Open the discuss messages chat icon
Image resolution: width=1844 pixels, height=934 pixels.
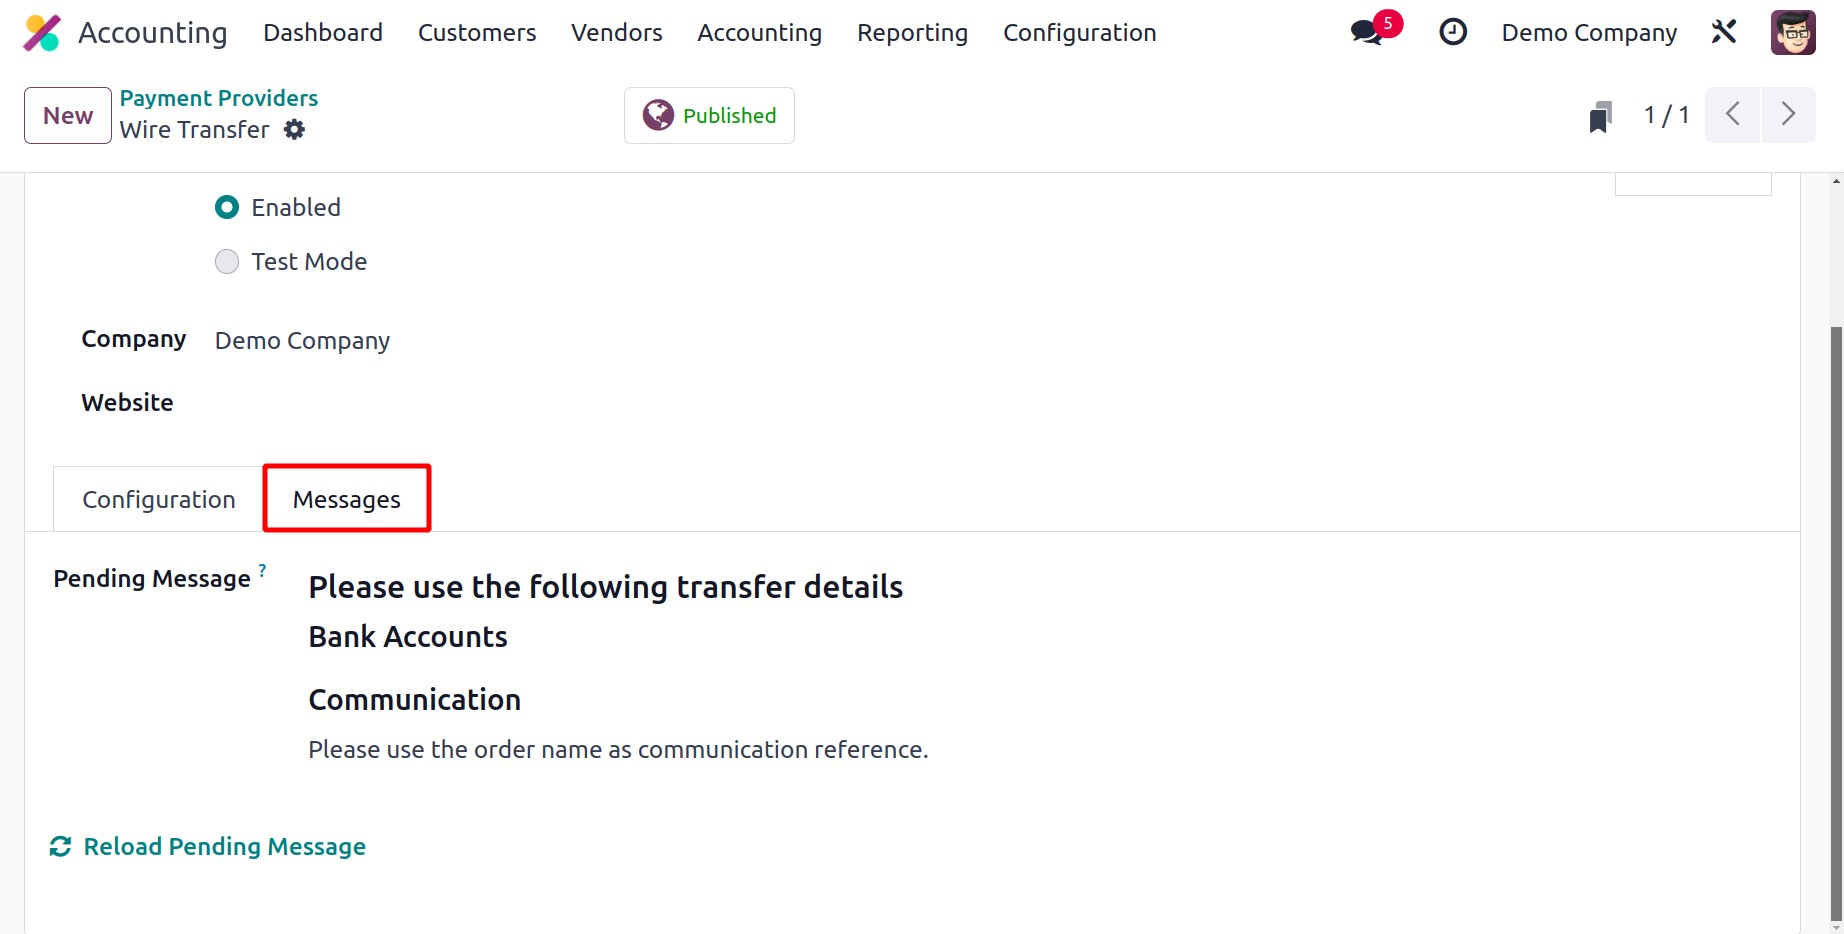[x=1366, y=32]
